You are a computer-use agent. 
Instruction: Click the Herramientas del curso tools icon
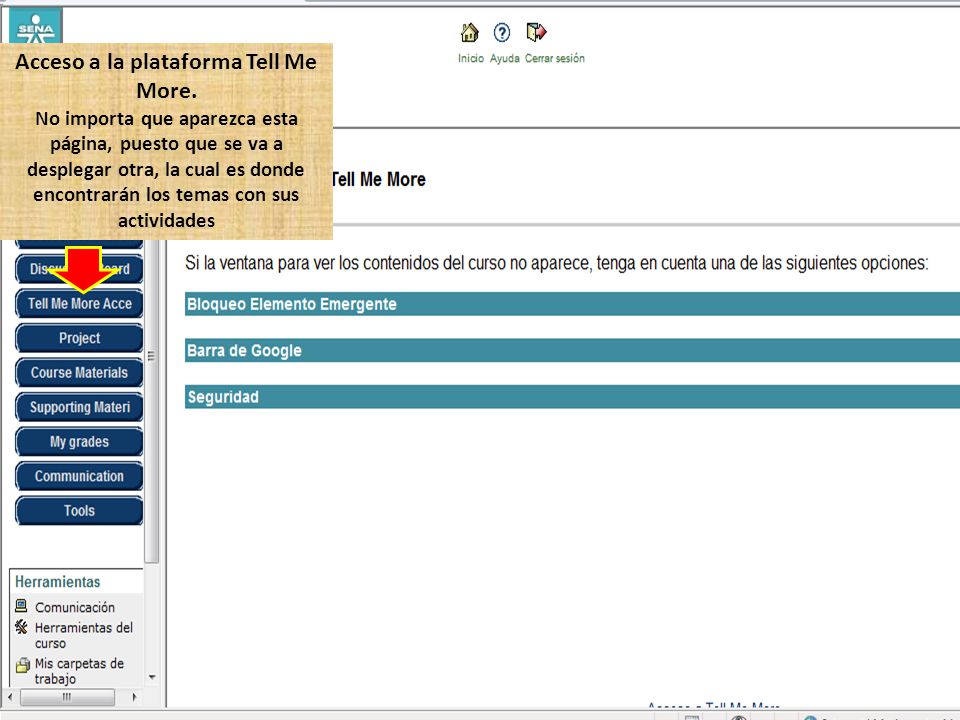point(21,626)
